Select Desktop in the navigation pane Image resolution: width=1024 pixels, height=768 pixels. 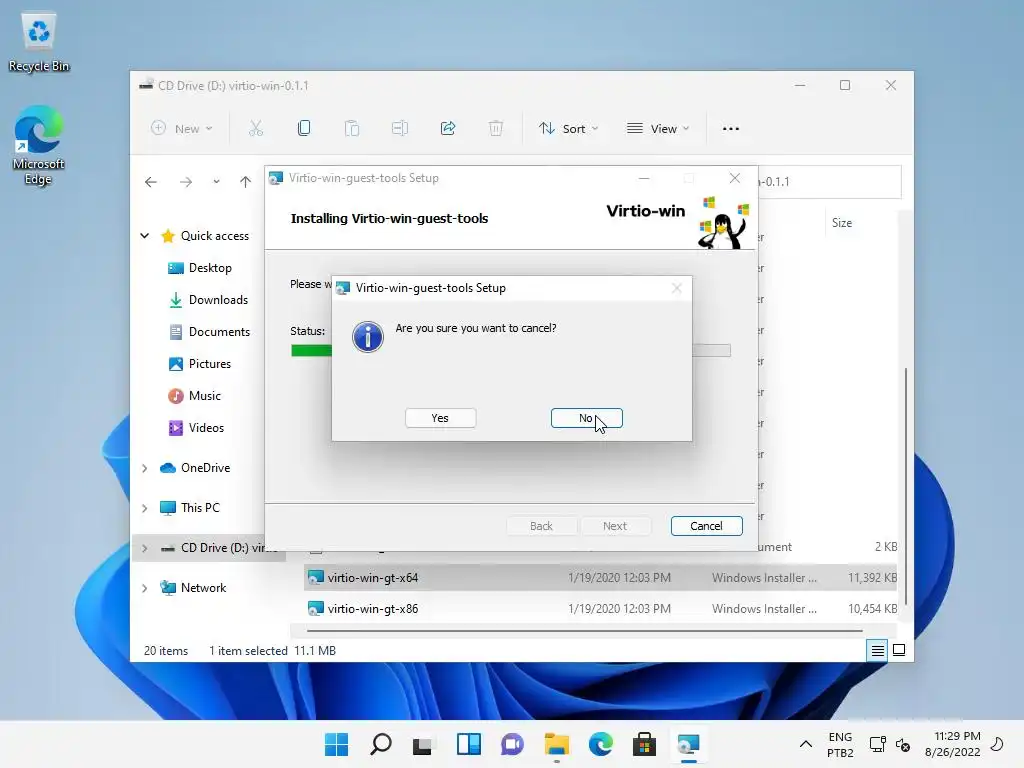(x=209, y=268)
